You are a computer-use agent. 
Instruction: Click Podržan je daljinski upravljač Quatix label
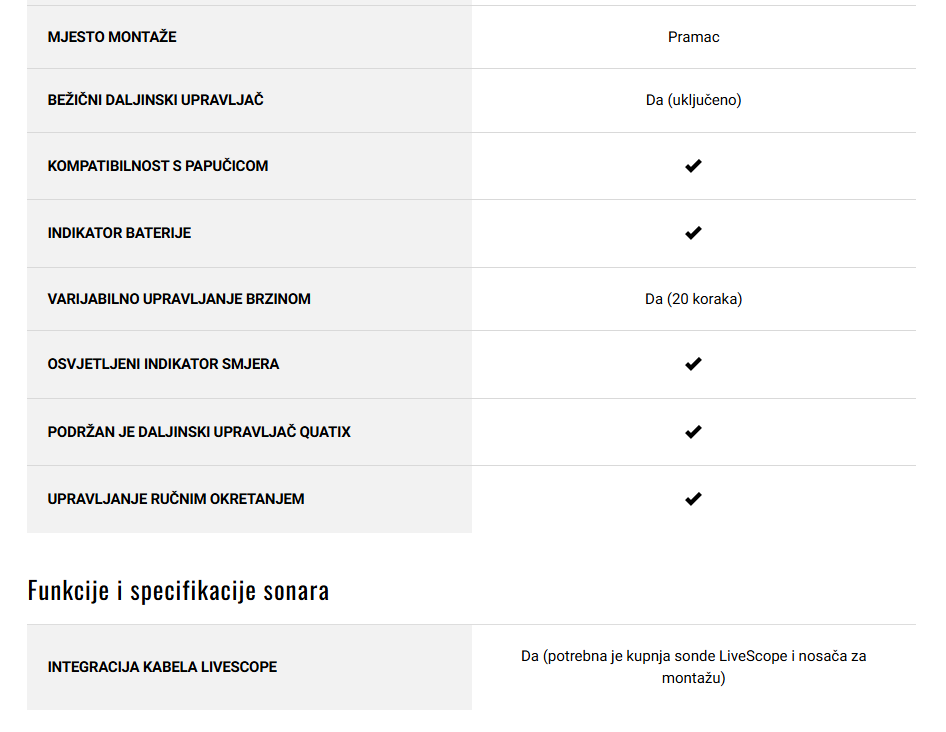(199, 431)
